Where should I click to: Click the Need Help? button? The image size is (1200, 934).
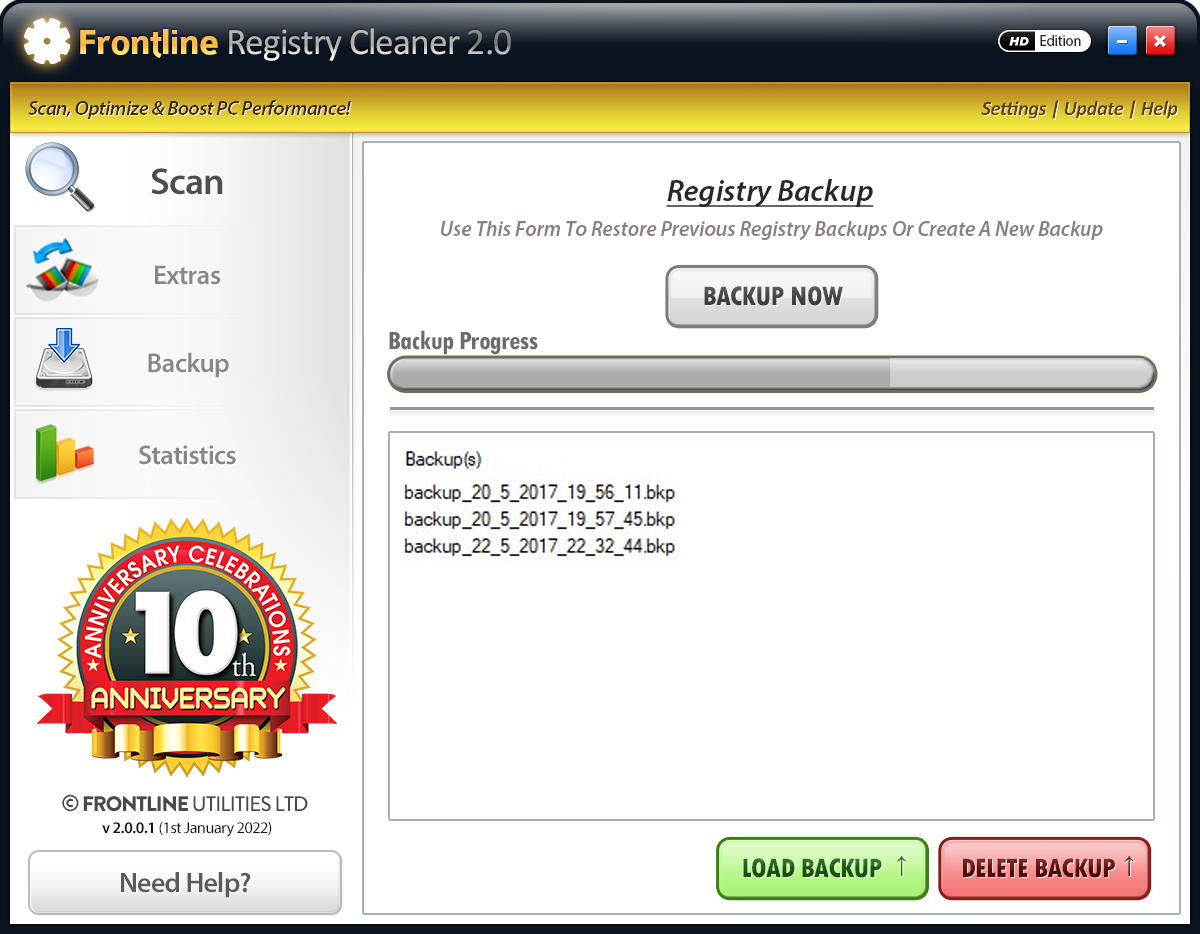[x=185, y=882]
